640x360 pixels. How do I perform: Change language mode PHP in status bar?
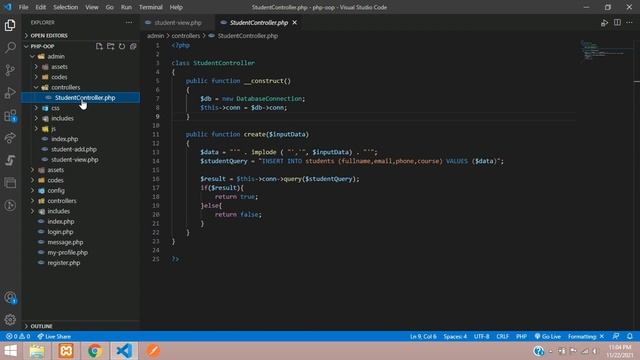(x=521, y=336)
